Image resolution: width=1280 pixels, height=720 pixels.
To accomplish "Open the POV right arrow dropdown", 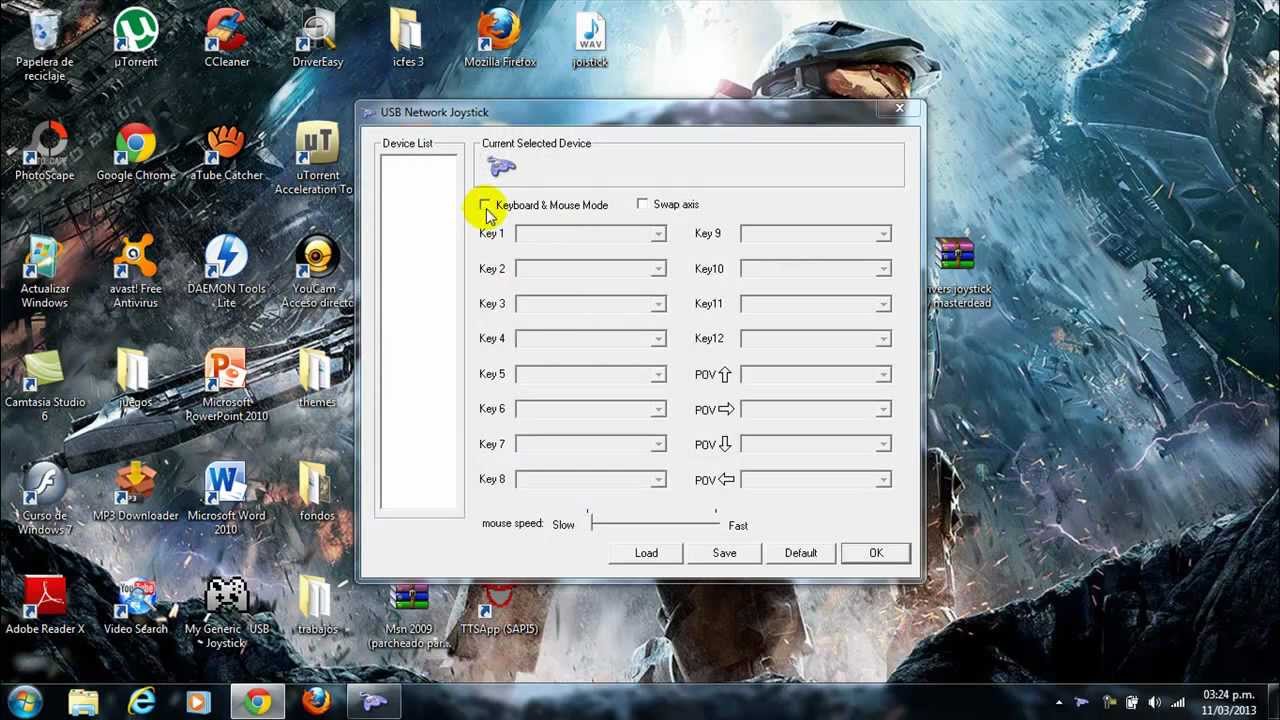I will [816, 409].
